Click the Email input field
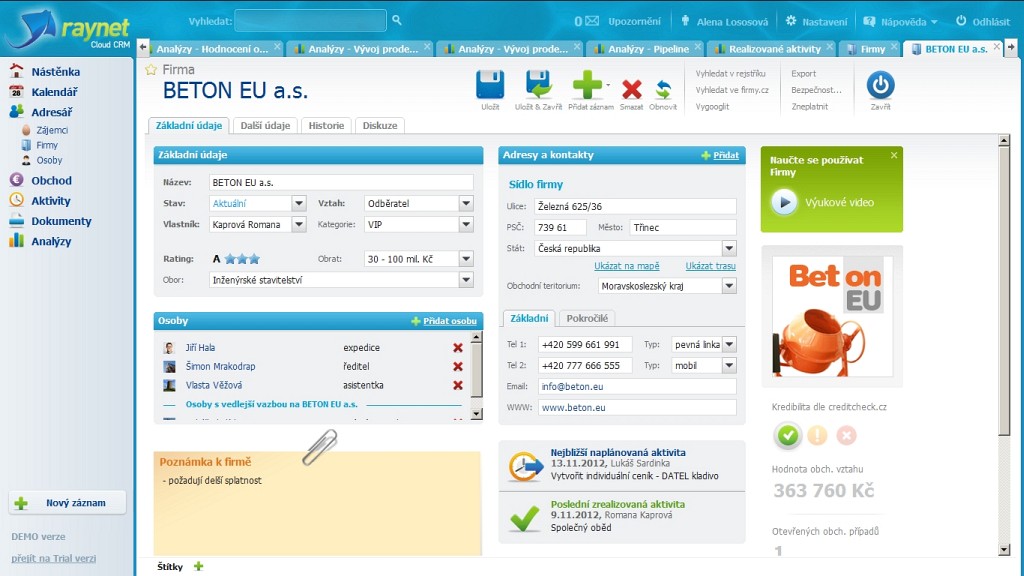 [x=637, y=387]
